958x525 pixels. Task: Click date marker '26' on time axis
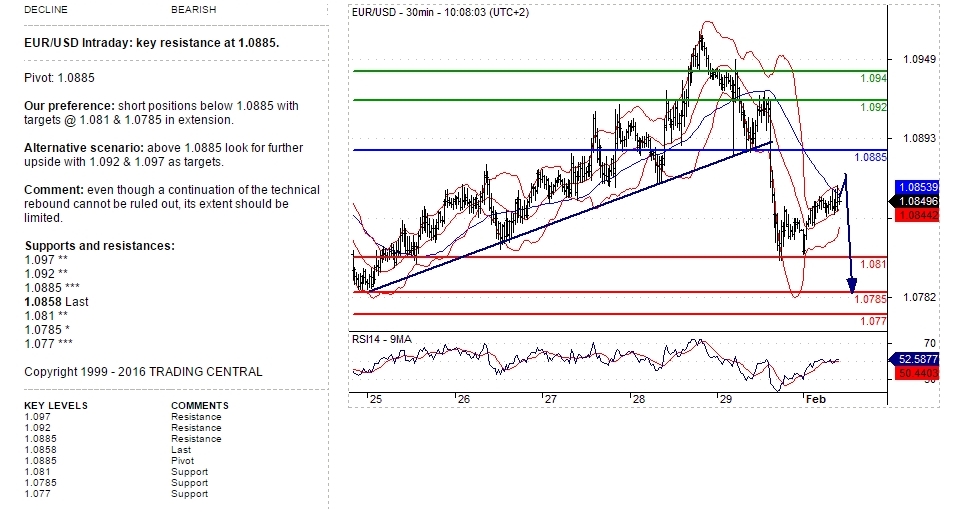coord(464,399)
